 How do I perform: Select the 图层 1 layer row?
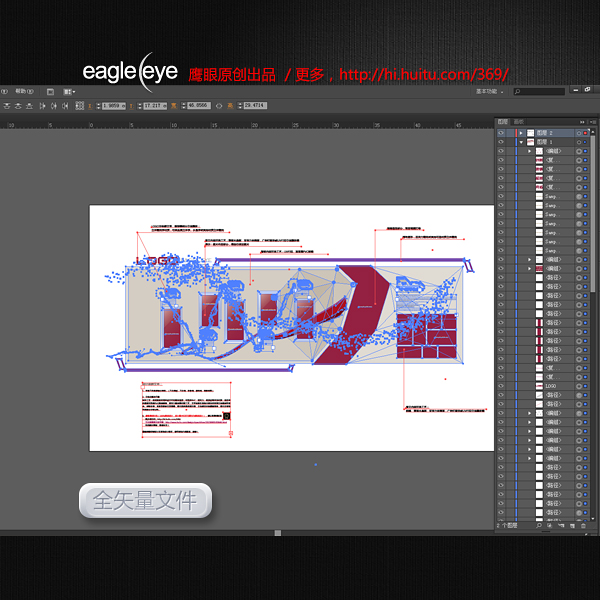pyautogui.click(x=545, y=142)
